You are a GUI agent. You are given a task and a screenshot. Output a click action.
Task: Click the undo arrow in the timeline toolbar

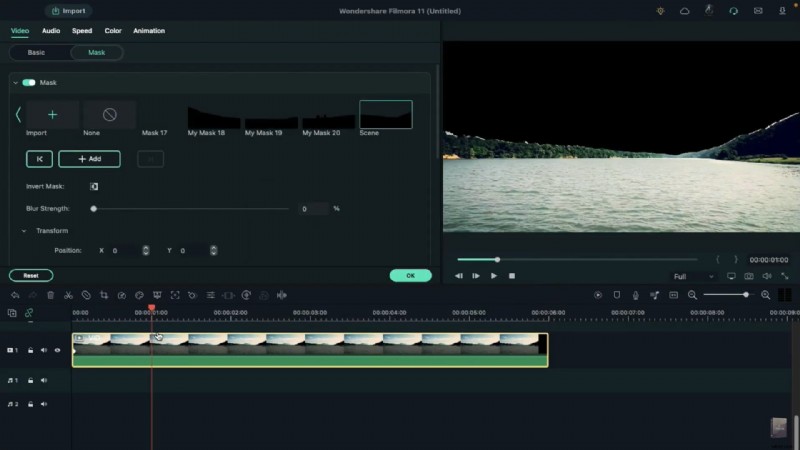click(15, 295)
